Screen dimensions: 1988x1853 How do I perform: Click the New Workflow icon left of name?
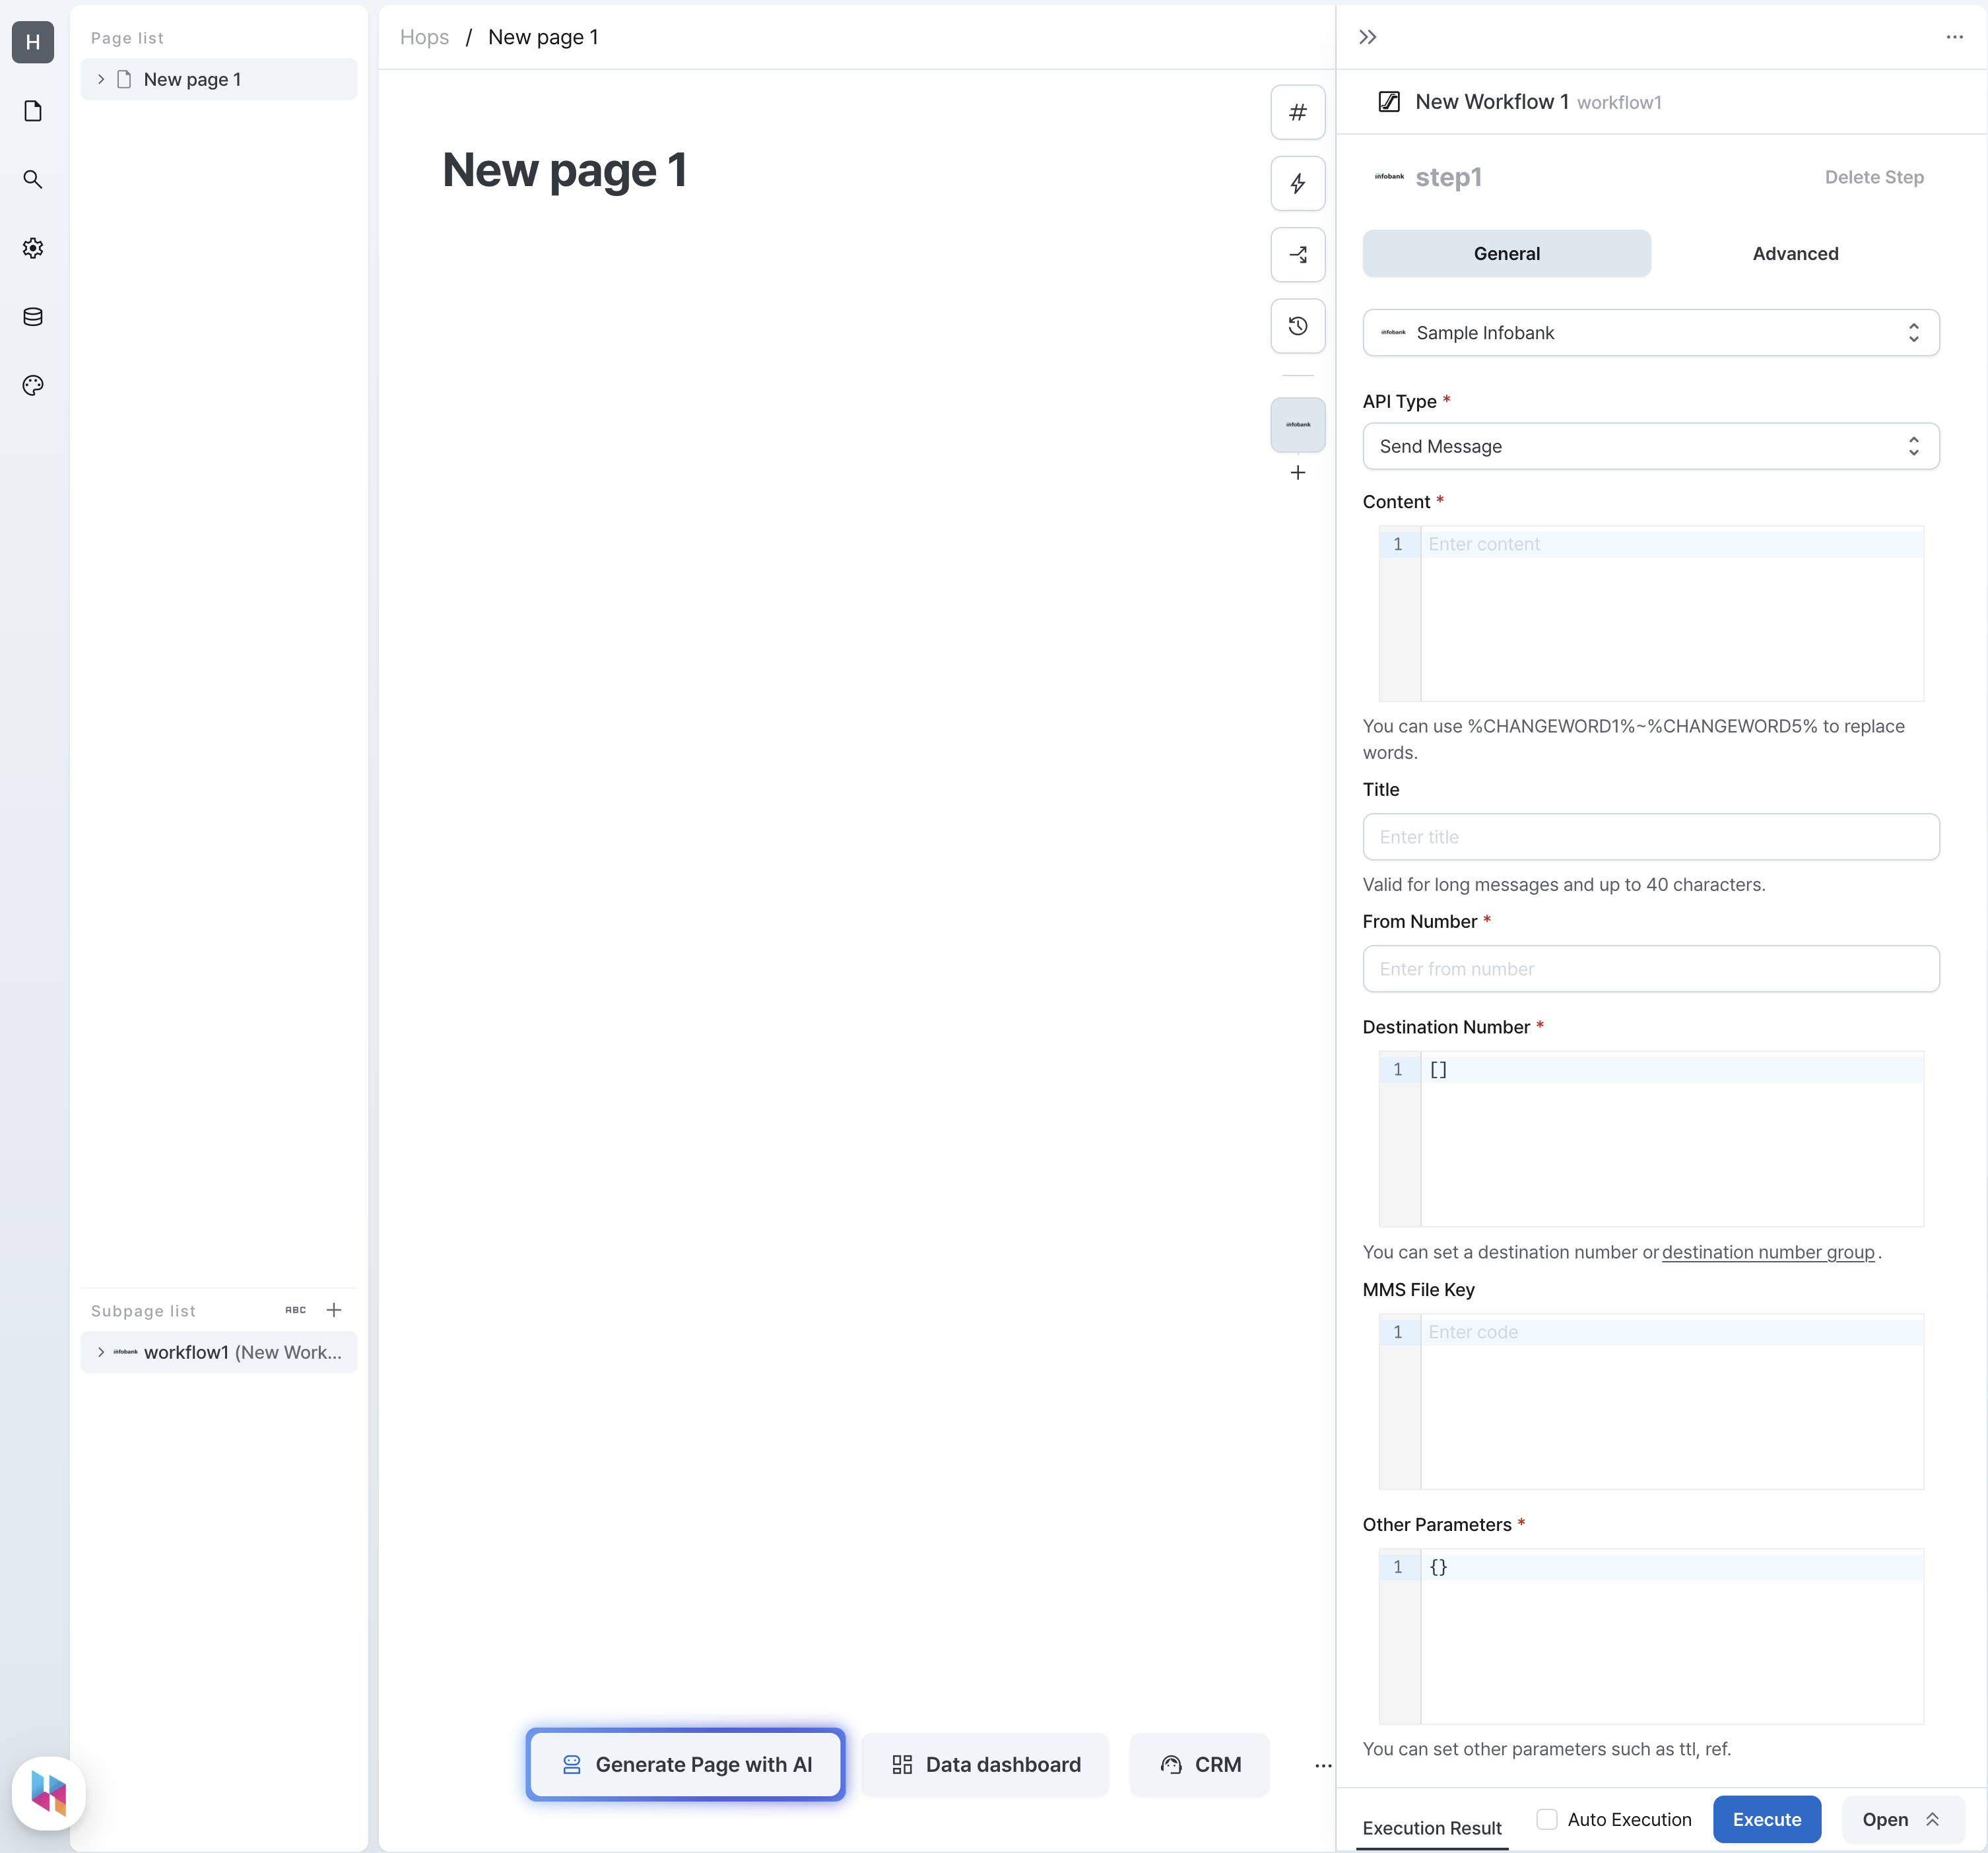click(x=1389, y=101)
